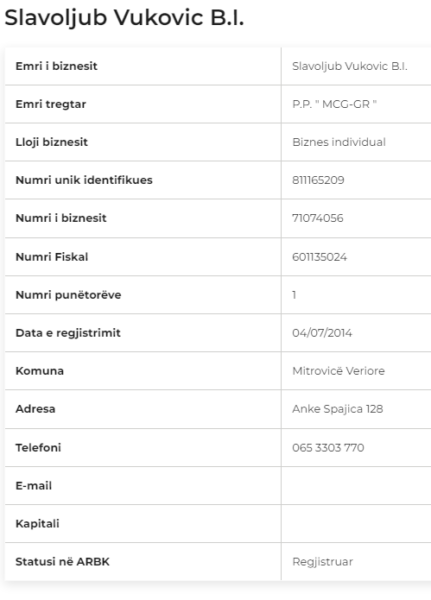431x600 pixels.
Task: Click the phone number 065 3303 770
Action: pyautogui.click(x=328, y=448)
